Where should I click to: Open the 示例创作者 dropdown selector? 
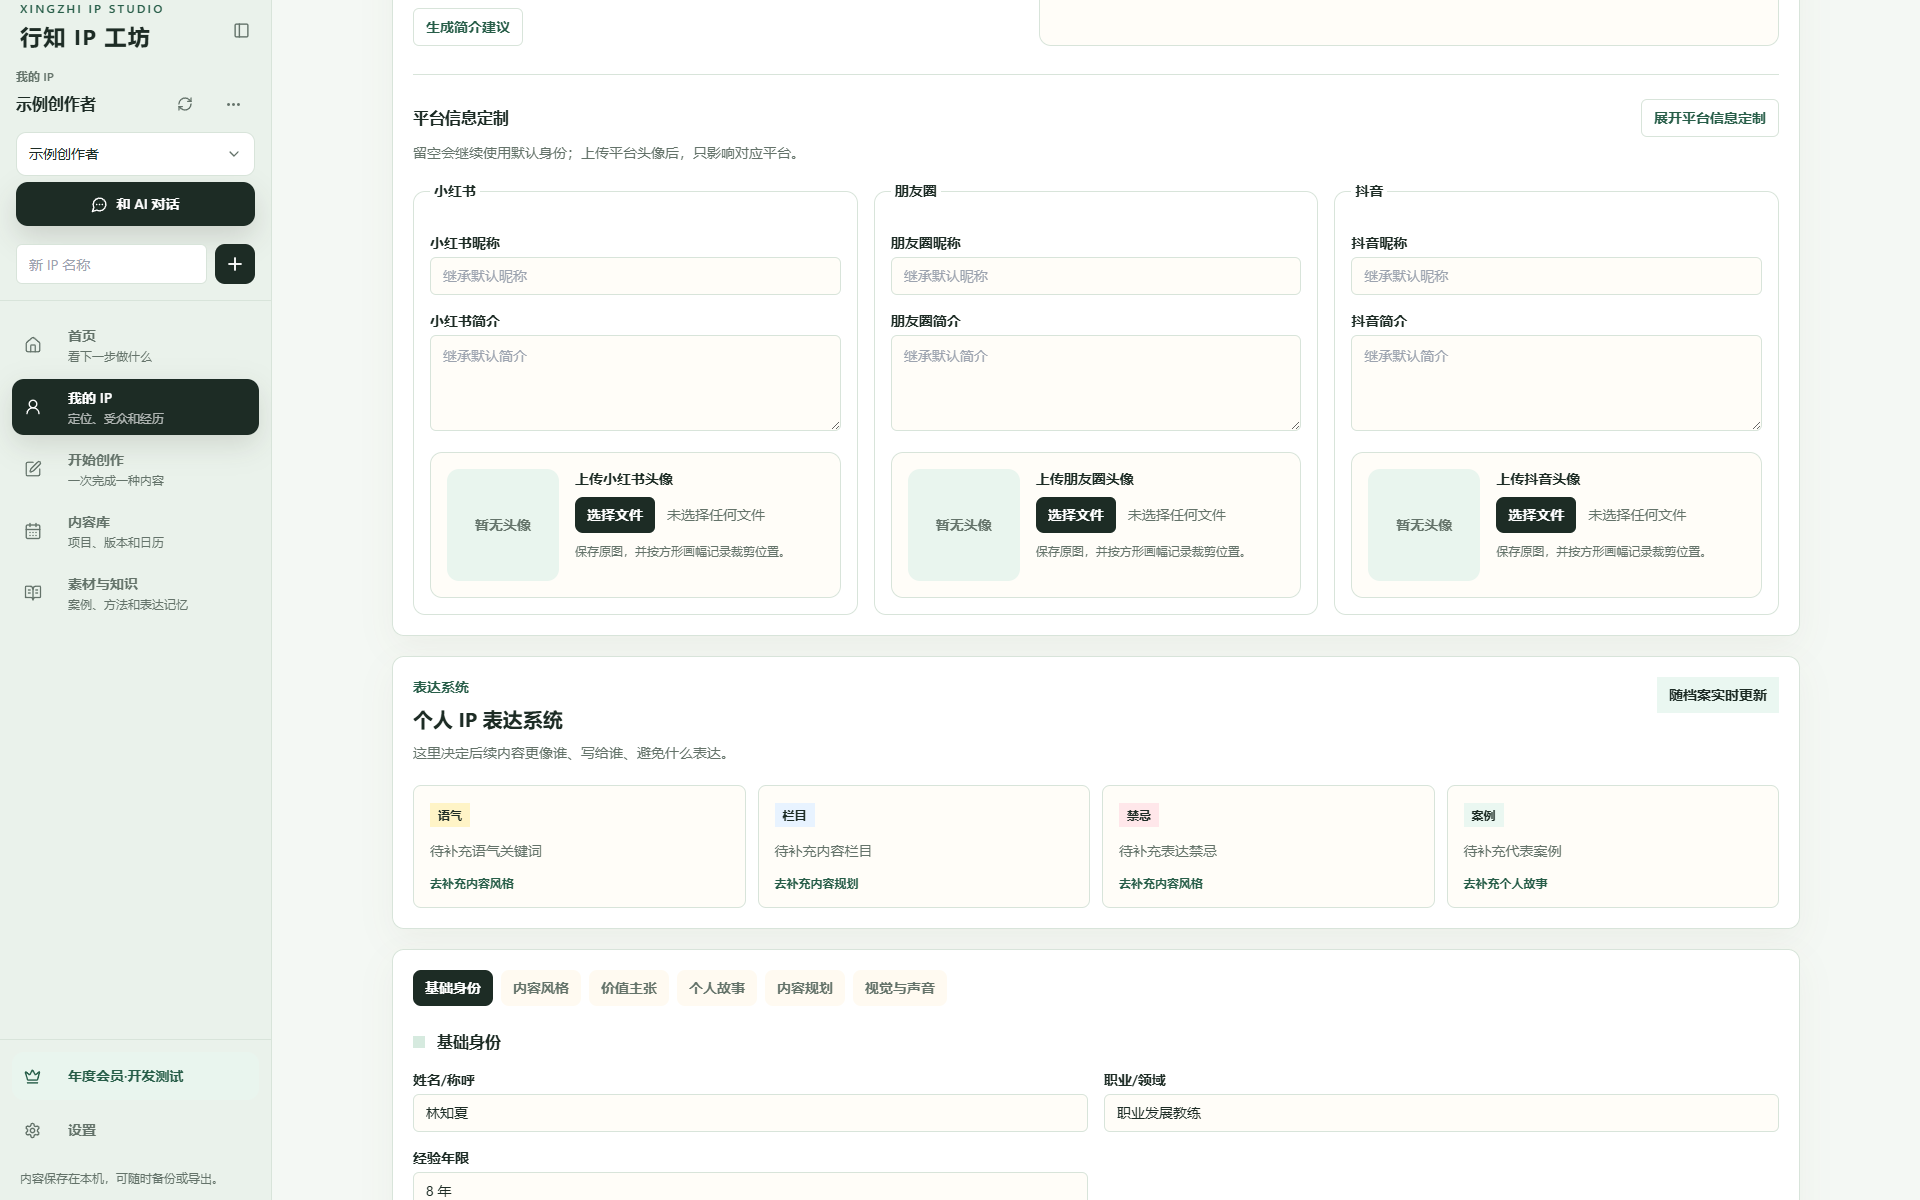coord(135,154)
